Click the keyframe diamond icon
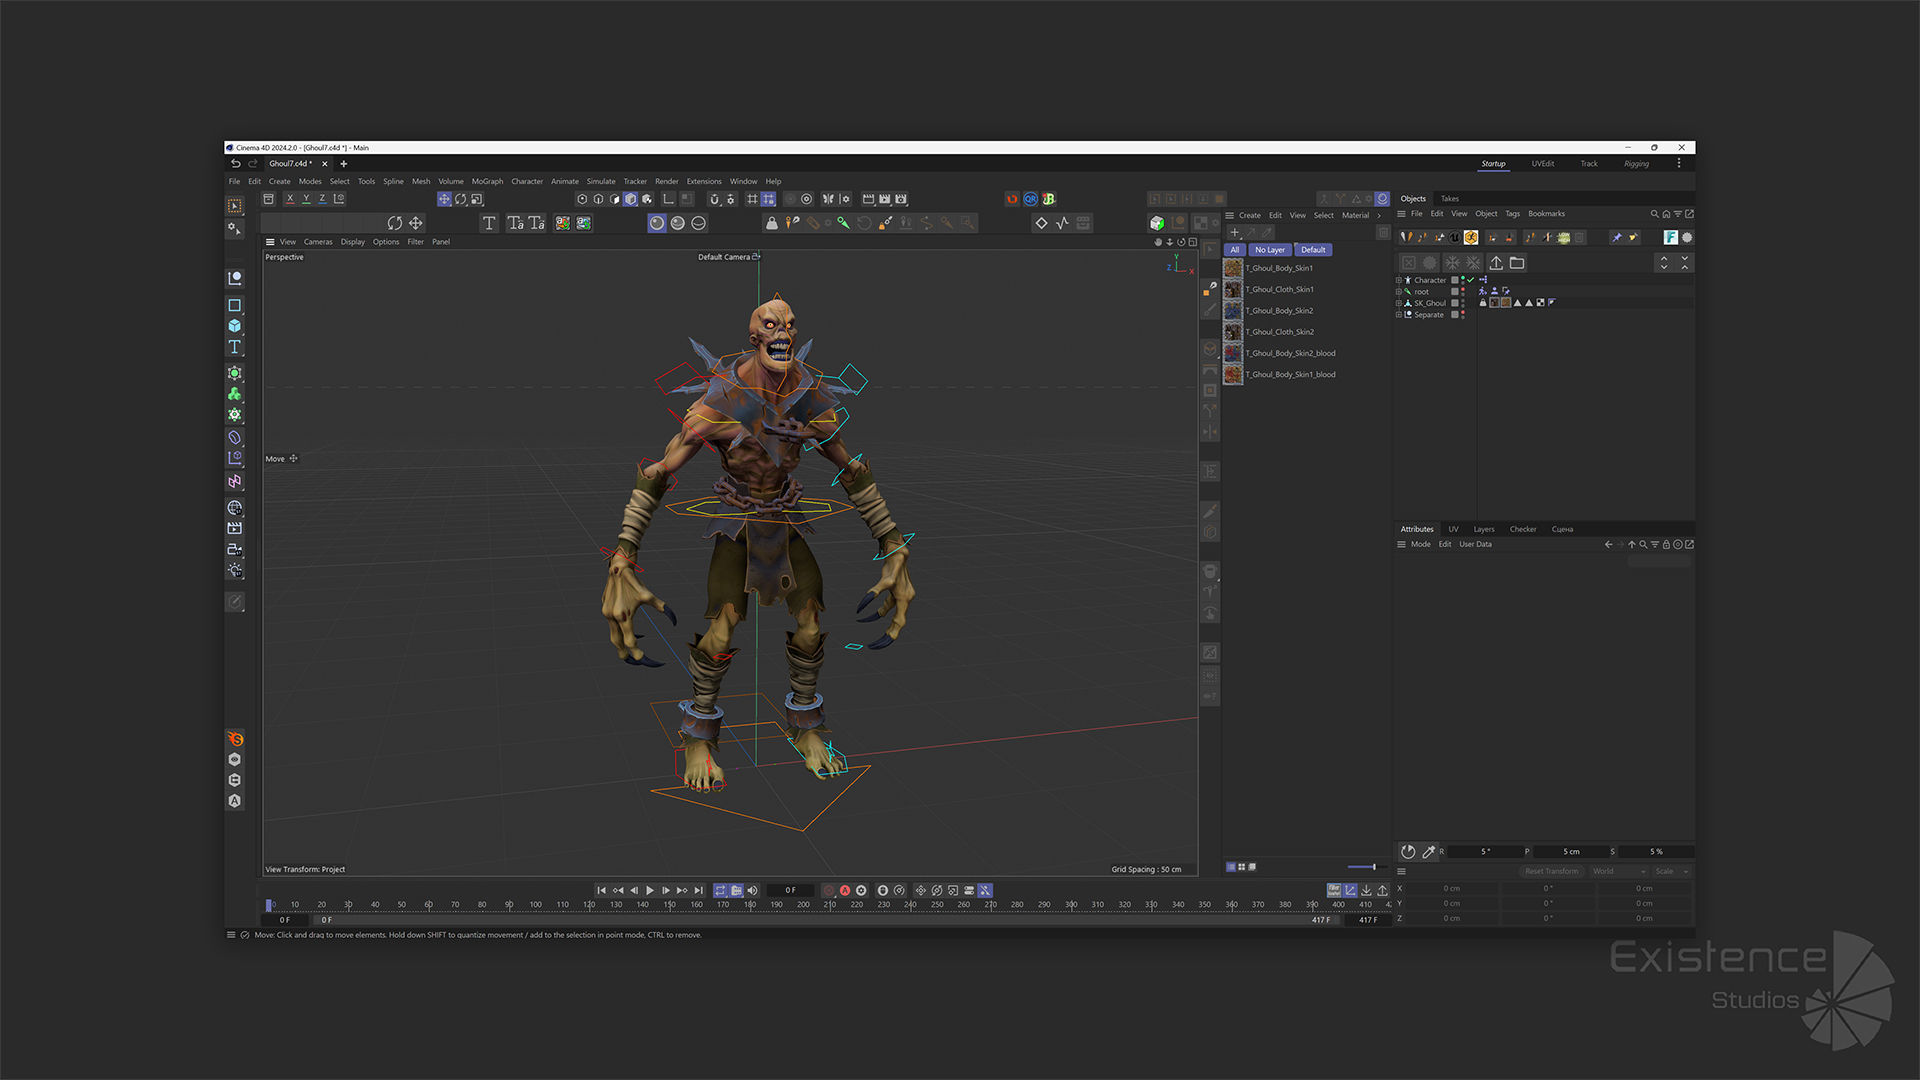1920x1080 pixels. click(x=1041, y=223)
